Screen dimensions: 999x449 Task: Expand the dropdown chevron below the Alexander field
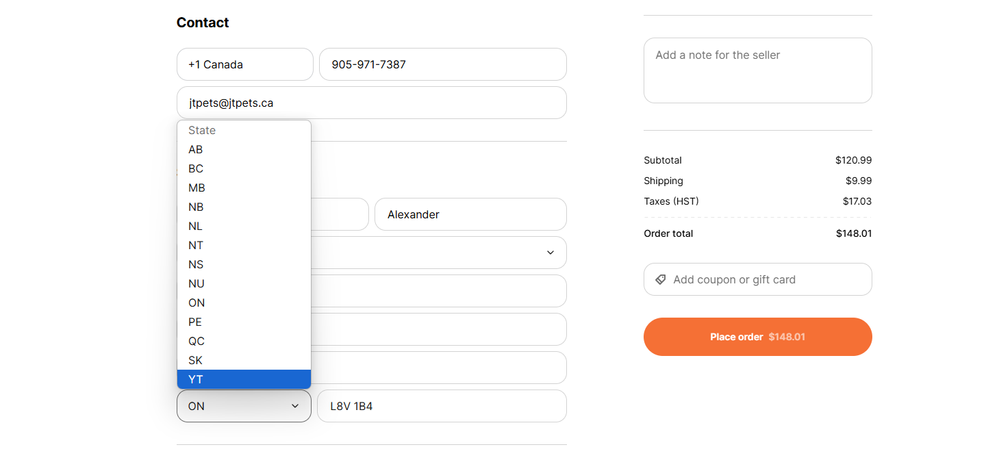(550, 253)
